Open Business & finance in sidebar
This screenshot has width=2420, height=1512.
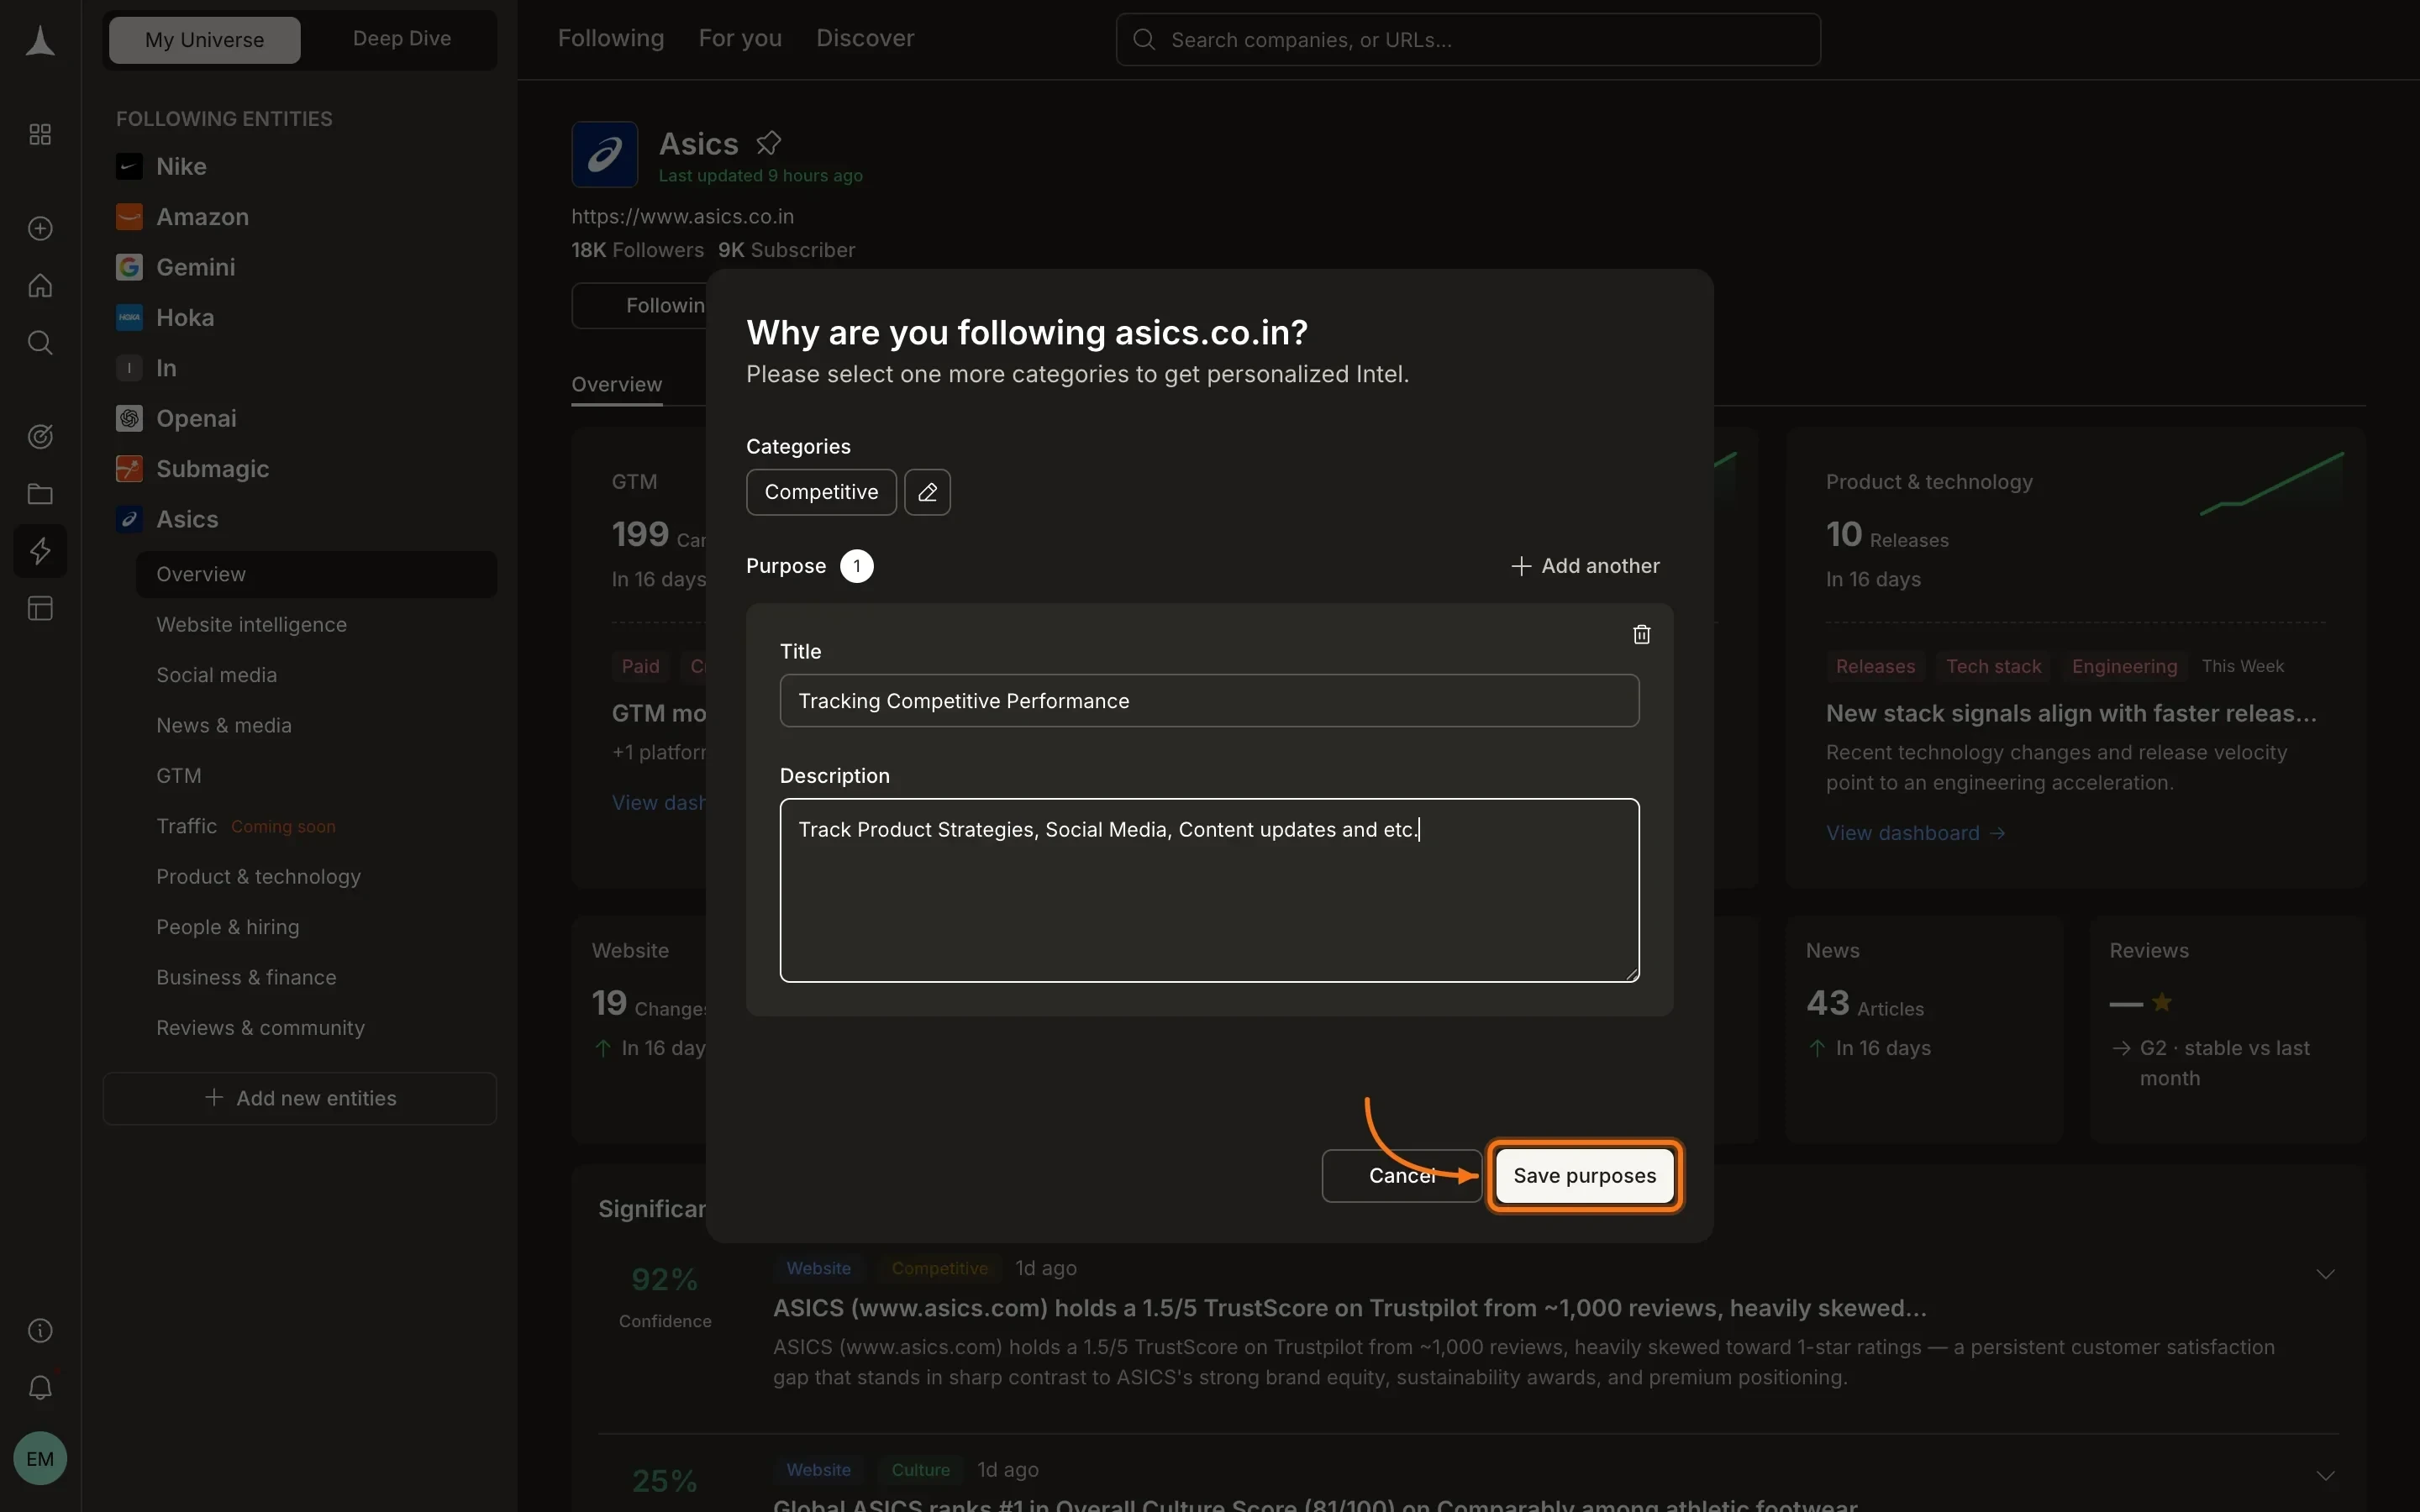click(246, 977)
